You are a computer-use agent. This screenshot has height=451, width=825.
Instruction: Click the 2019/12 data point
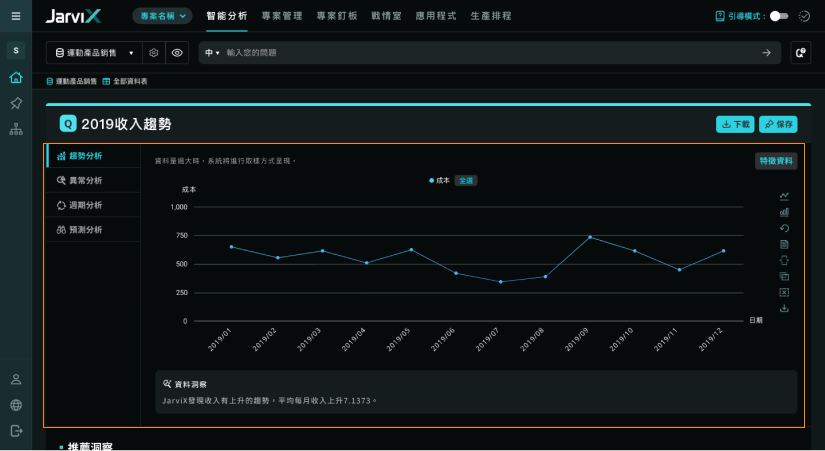coord(723,251)
